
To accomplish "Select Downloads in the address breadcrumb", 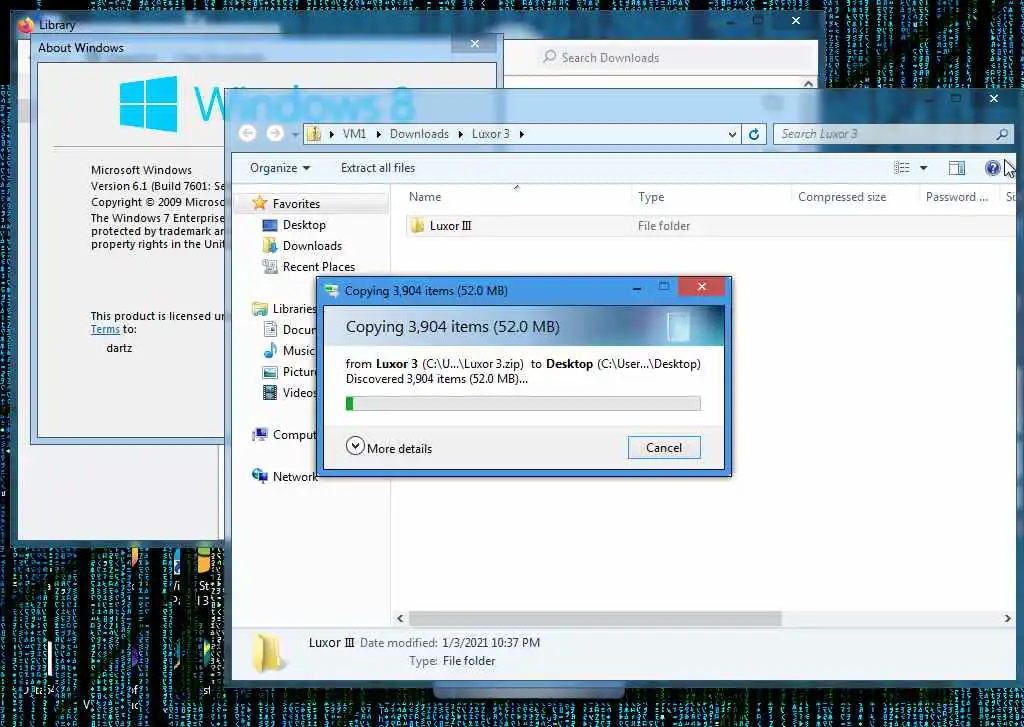I will point(419,133).
